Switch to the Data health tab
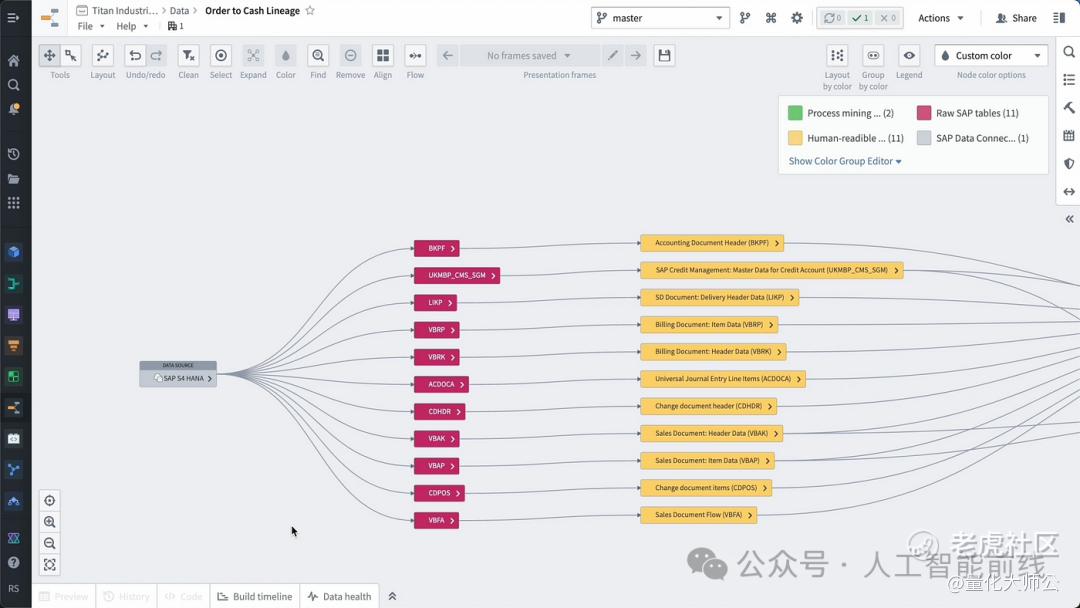The image size is (1080, 608). (340, 596)
